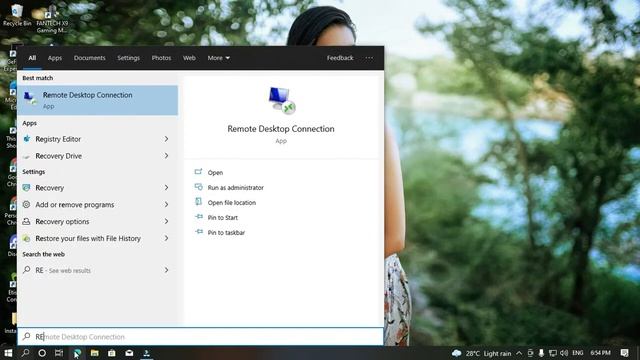The height and width of the screenshot is (360, 640).
Task: Click the search text input field
Action: pos(200,337)
